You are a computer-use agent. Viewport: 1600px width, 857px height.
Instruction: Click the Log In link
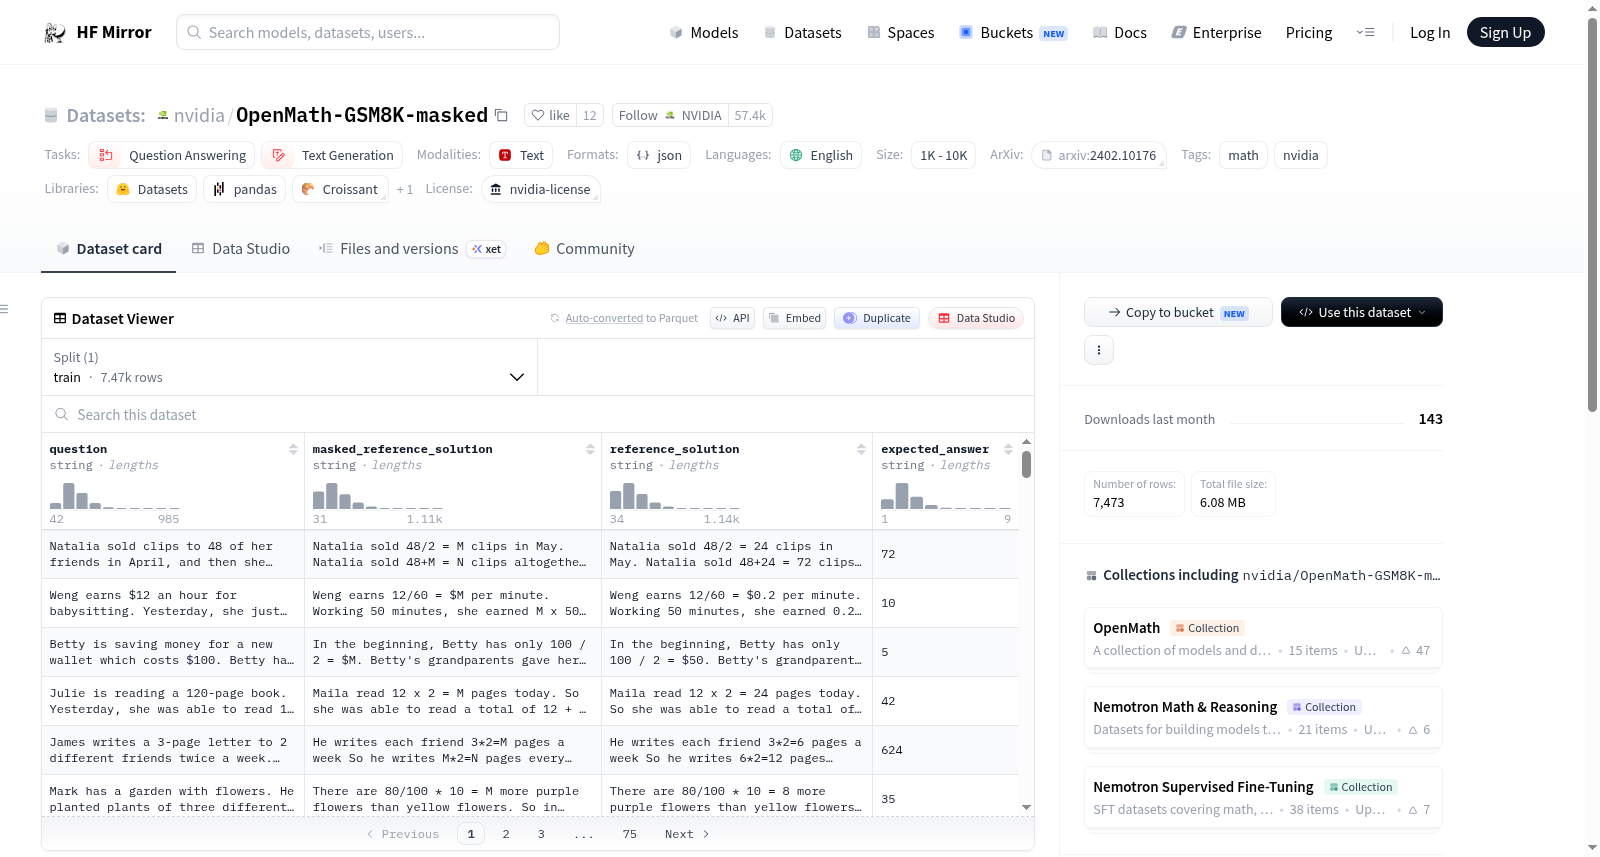[x=1430, y=33]
